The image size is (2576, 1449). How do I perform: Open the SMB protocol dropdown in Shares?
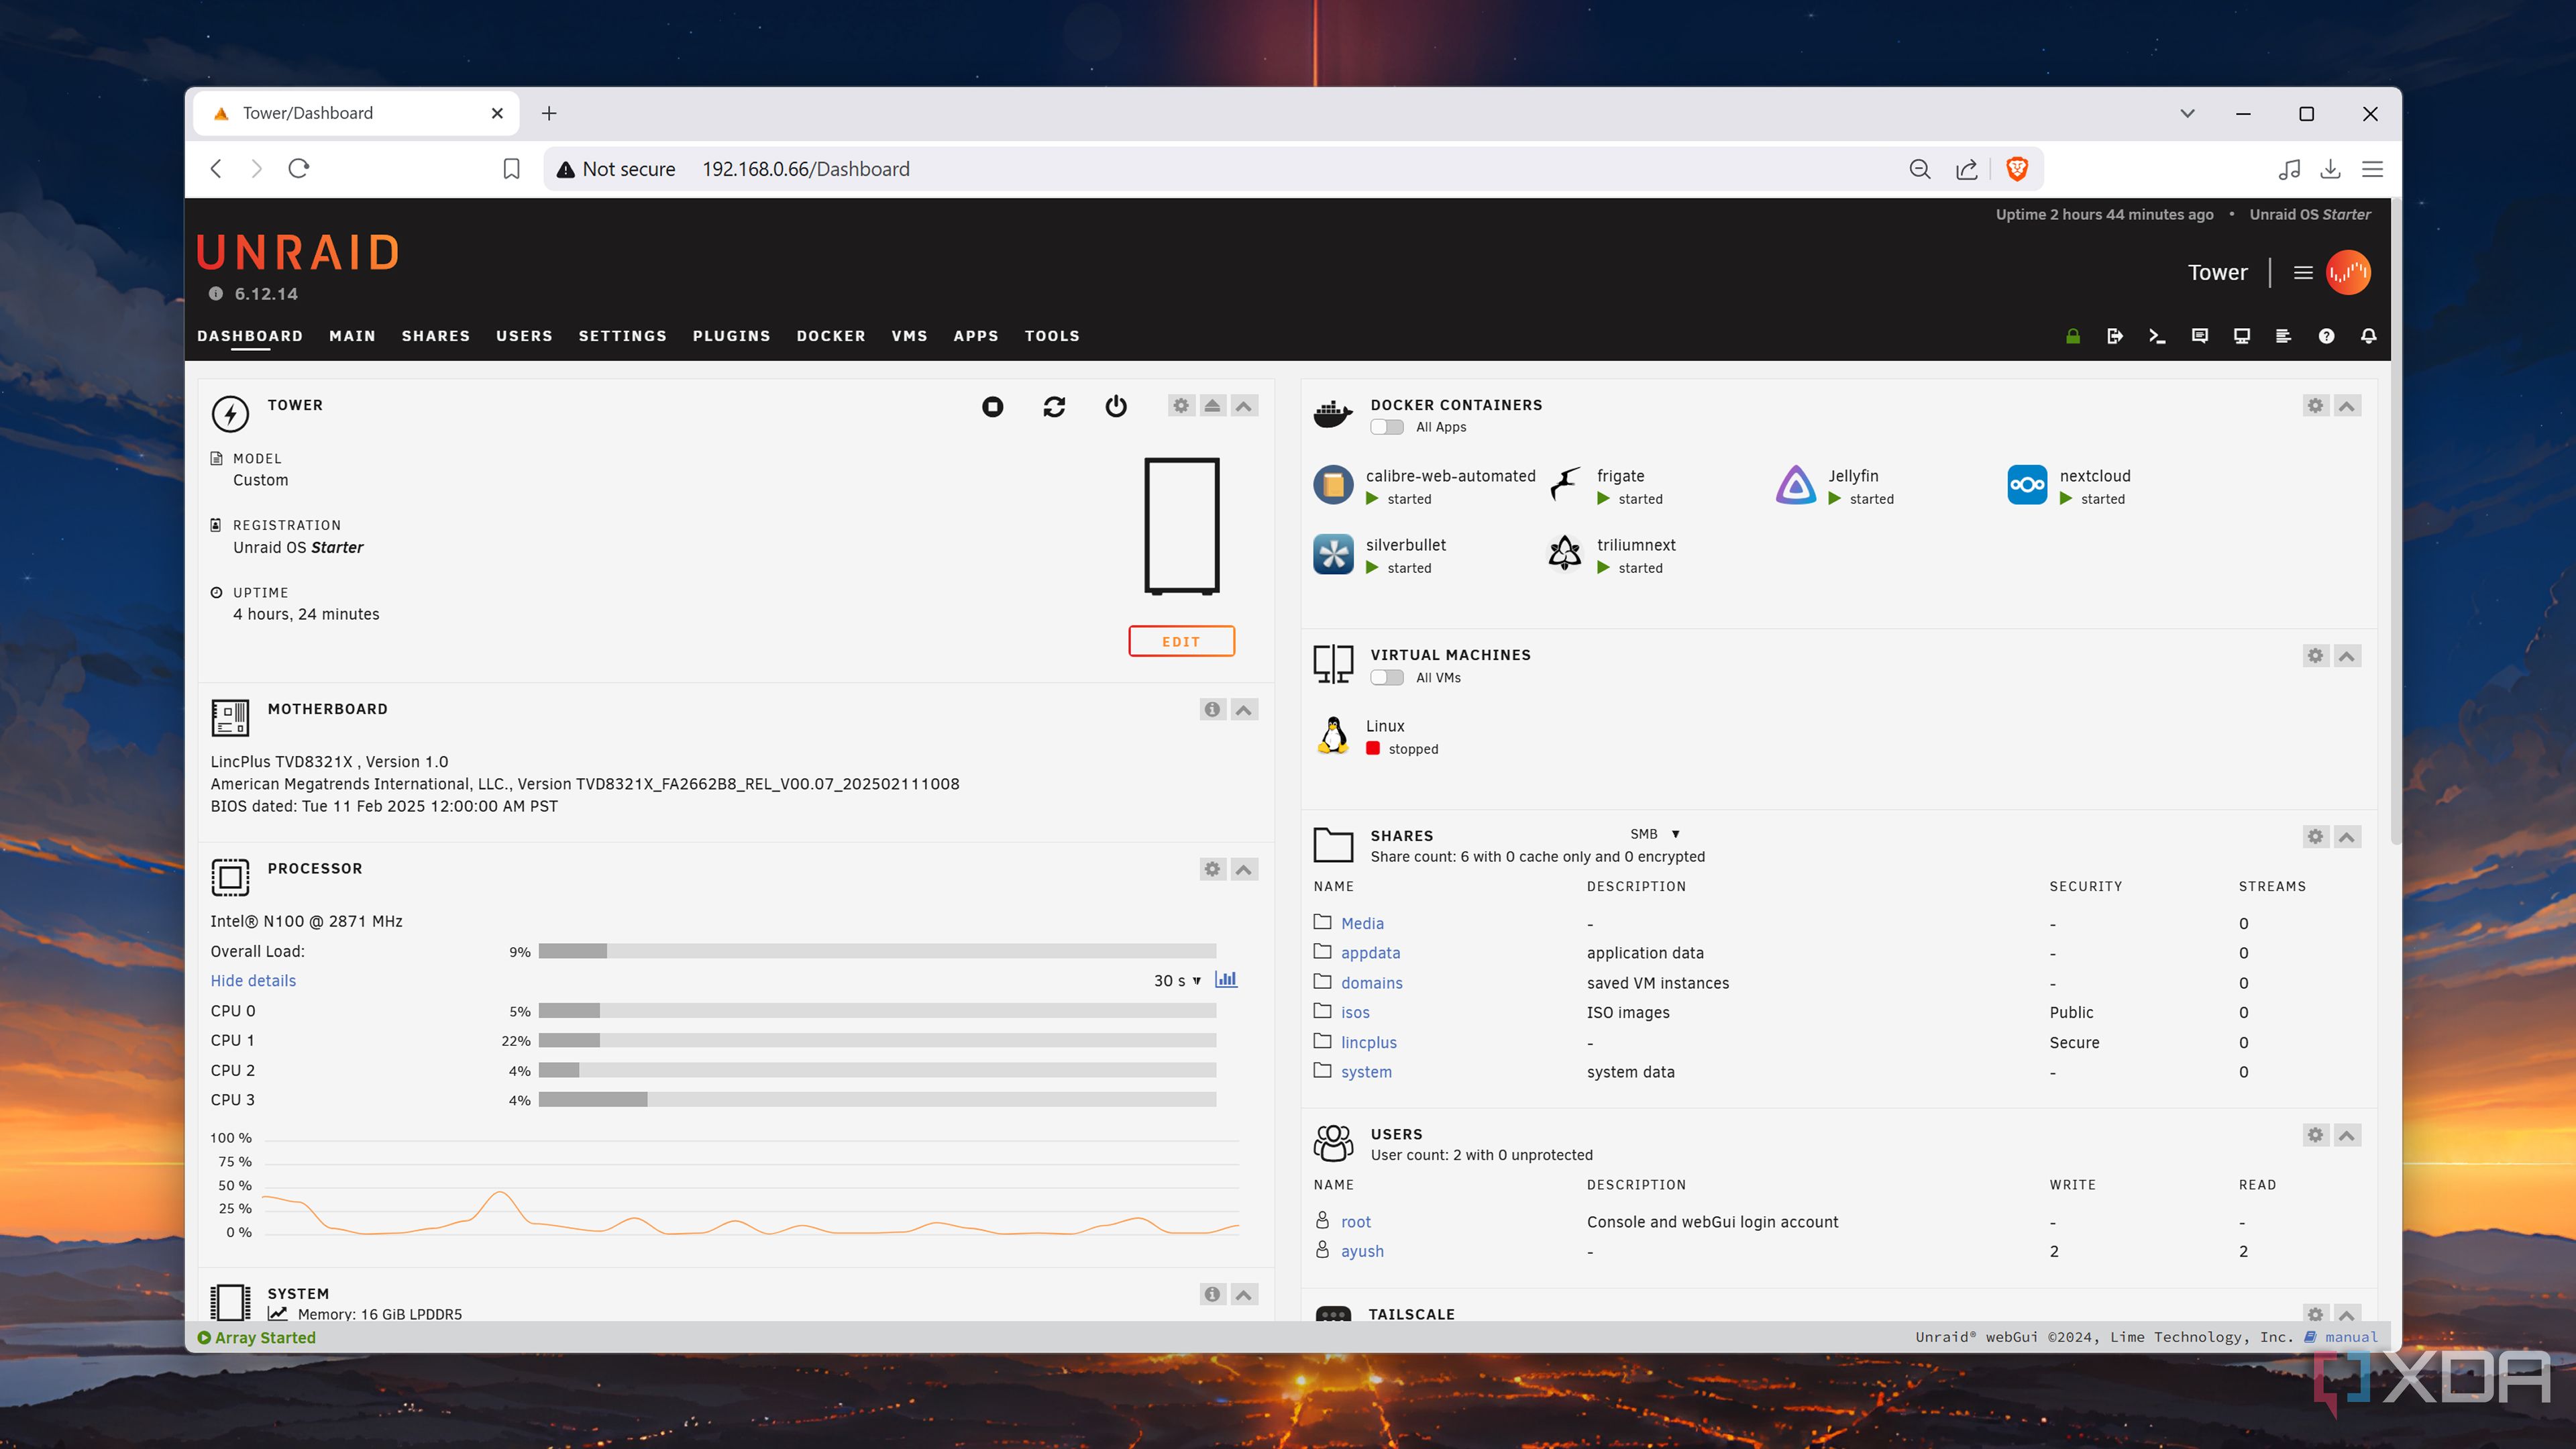(x=1655, y=834)
